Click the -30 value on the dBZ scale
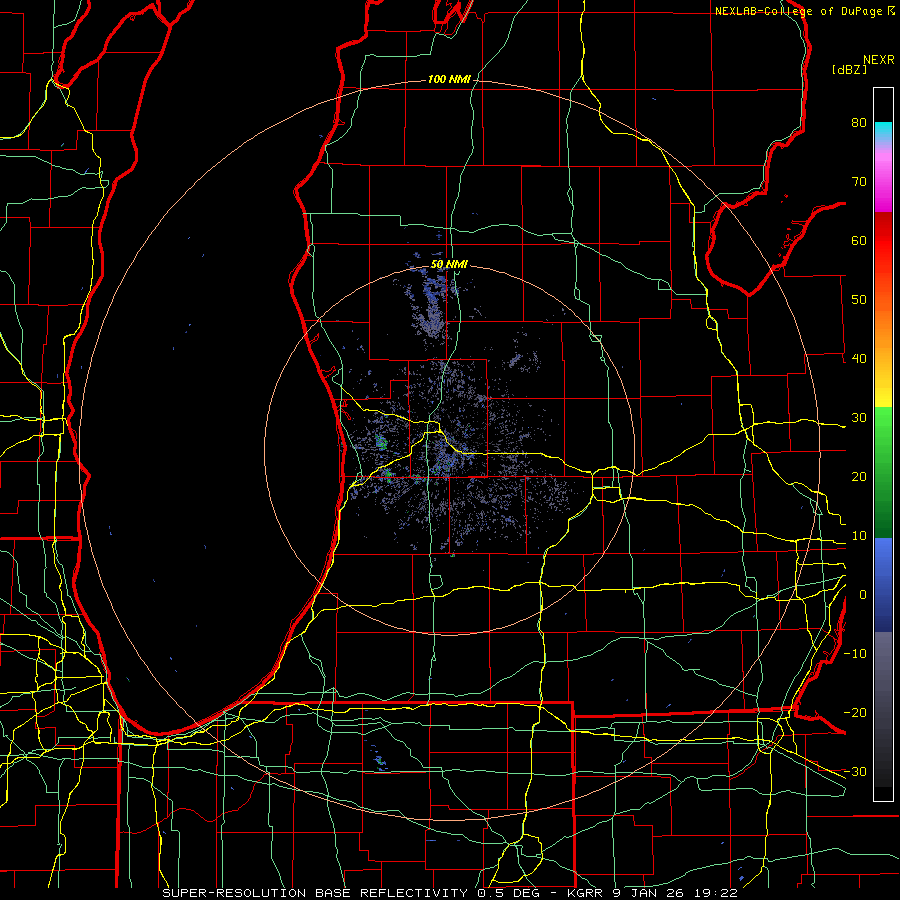This screenshot has width=900, height=900. point(855,771)
